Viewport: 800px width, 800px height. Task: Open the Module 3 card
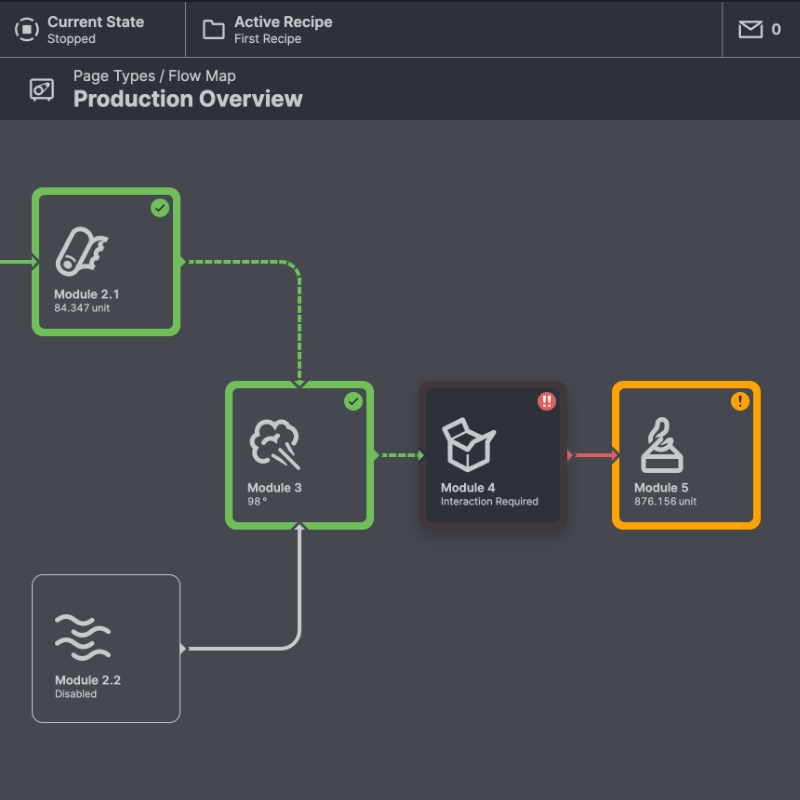(299, 455)
